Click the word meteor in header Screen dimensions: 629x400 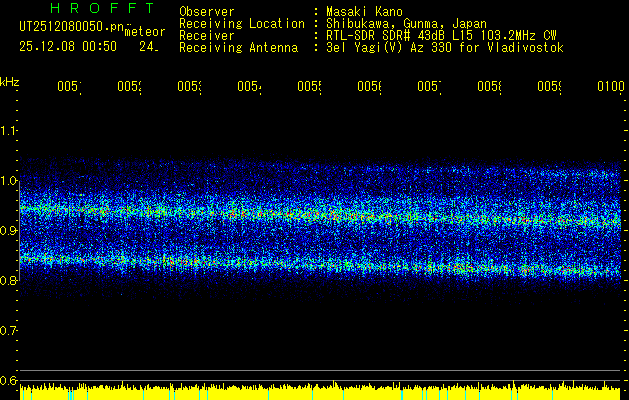[145, 32]
